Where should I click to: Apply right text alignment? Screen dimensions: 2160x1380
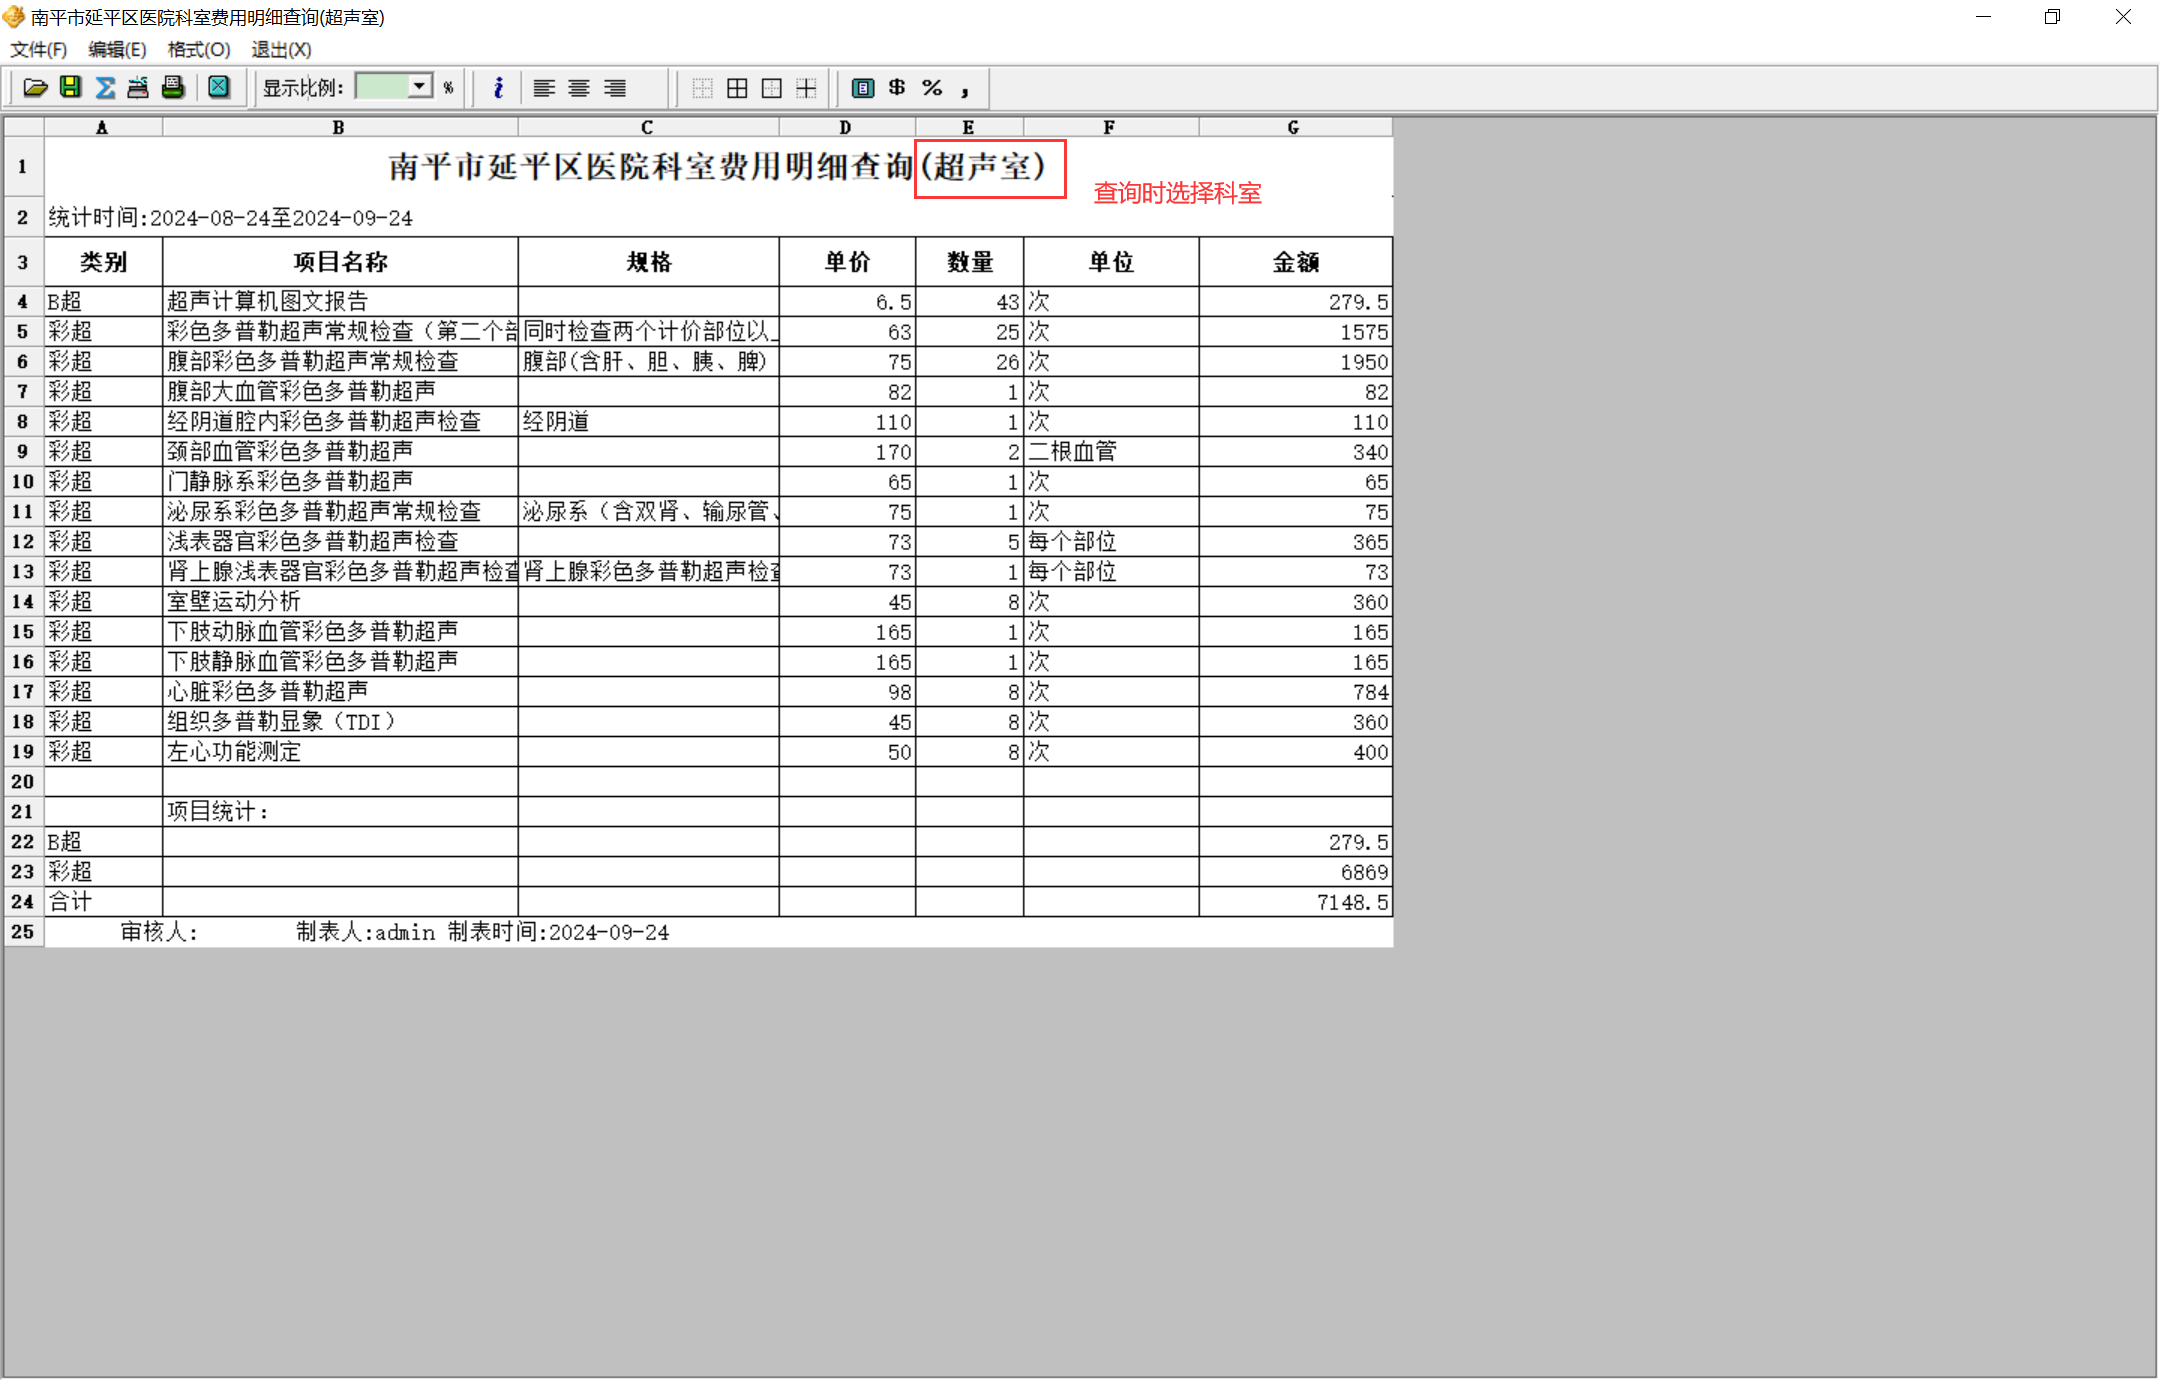(615, 88)
